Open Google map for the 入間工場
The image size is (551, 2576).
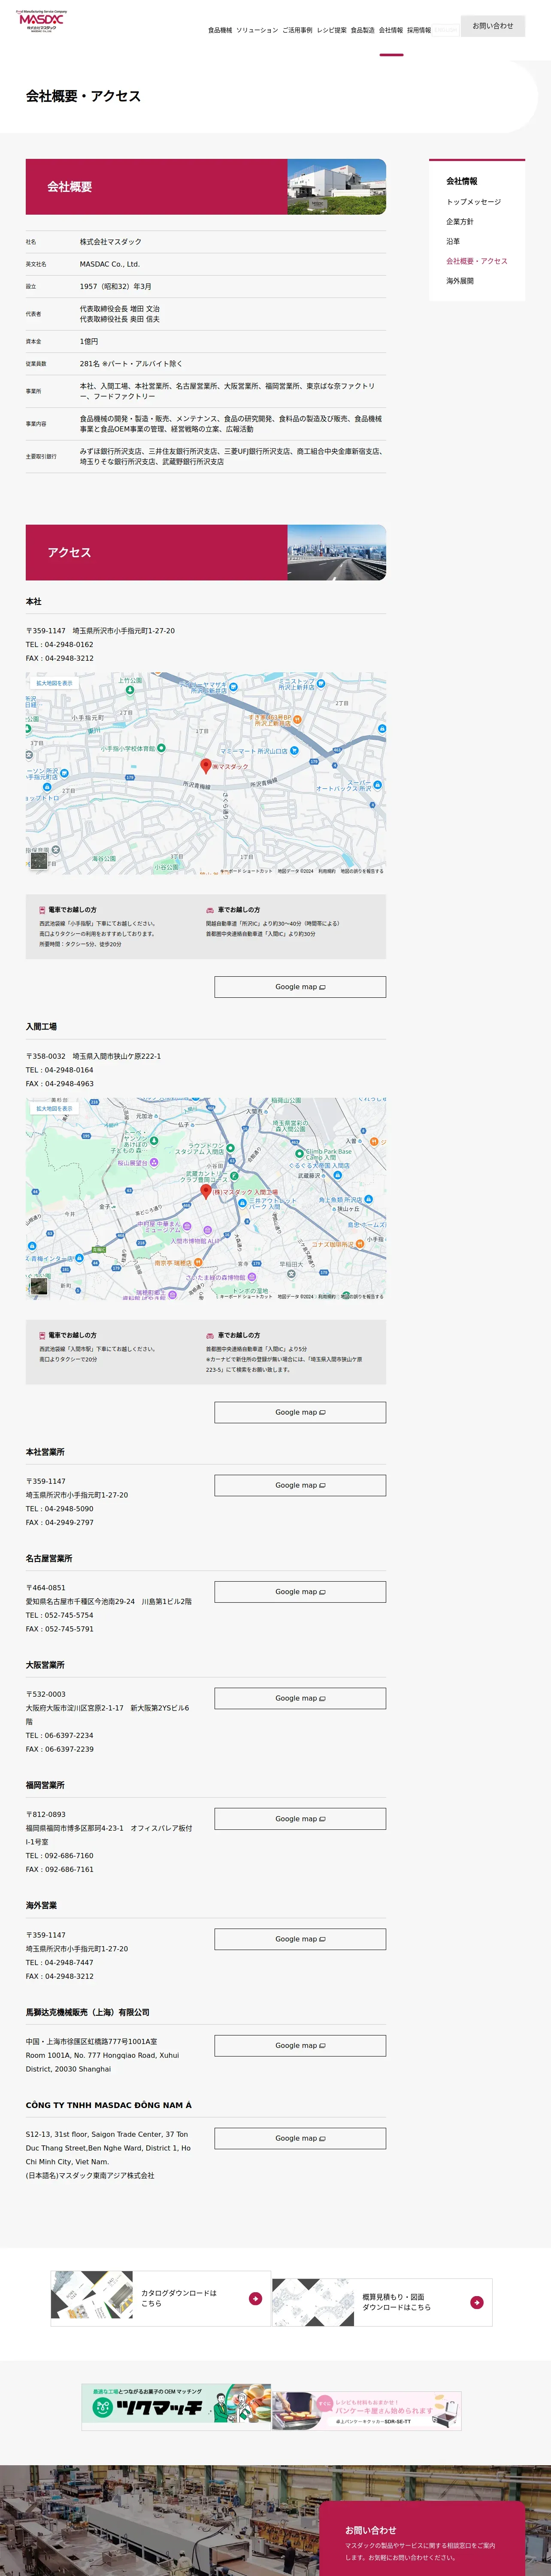point(300,1412)
